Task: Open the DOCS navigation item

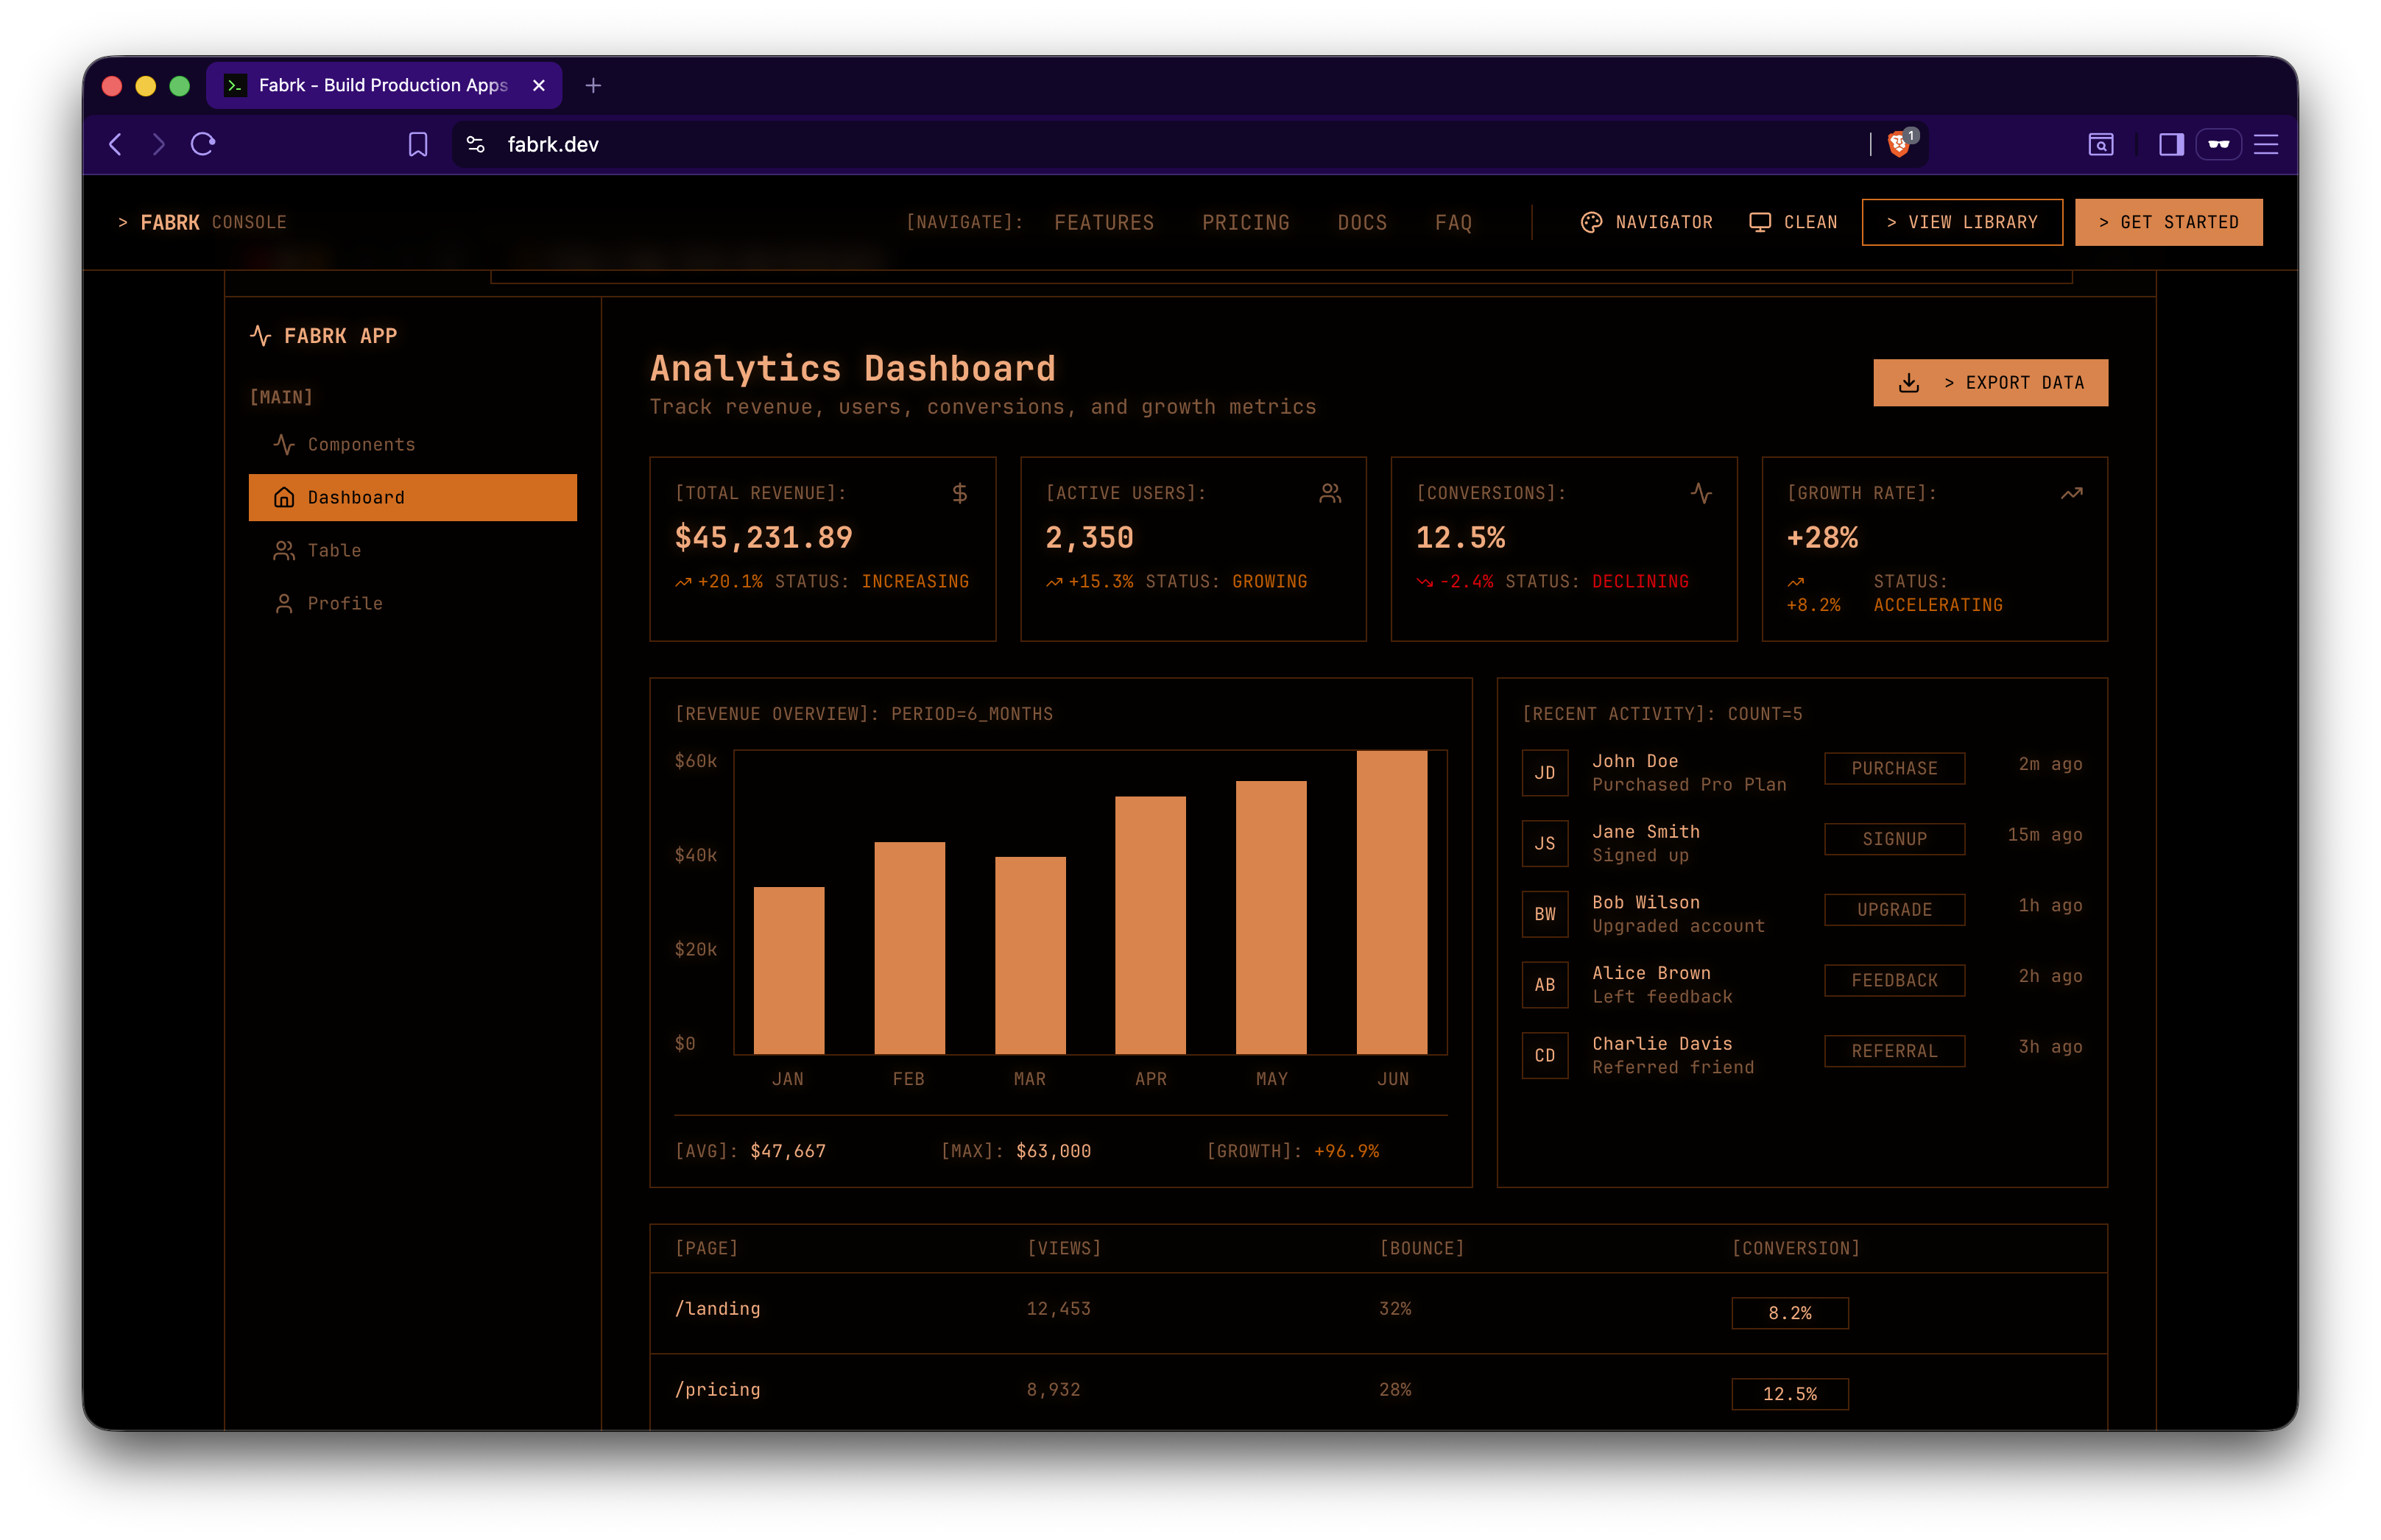Action: 1363,222
